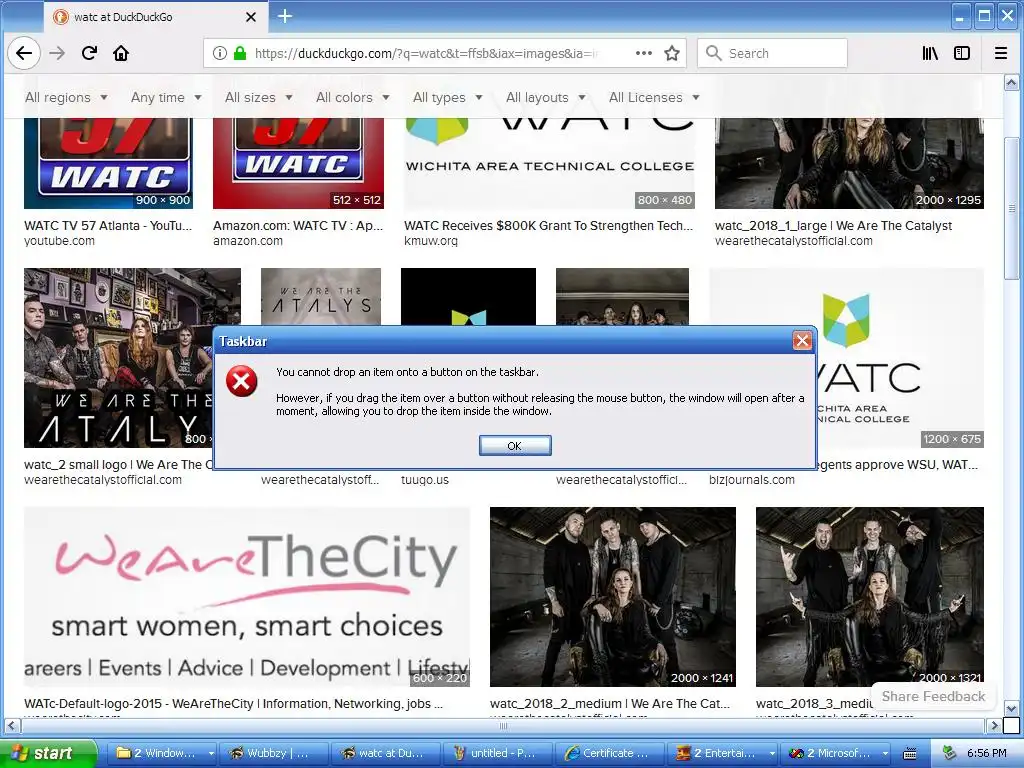The width and height of the screenshot is (1024, 768).
Task: Go back using the browser back arrow
Action: point(24,54)
